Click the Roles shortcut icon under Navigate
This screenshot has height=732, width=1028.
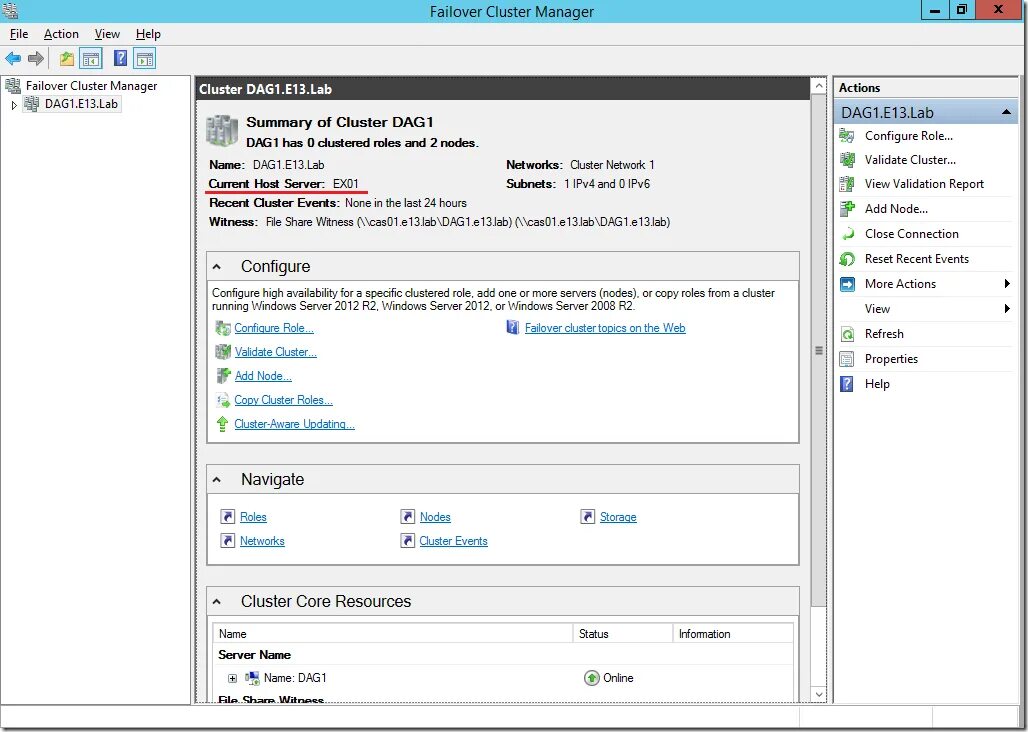(x=227, y=516)
